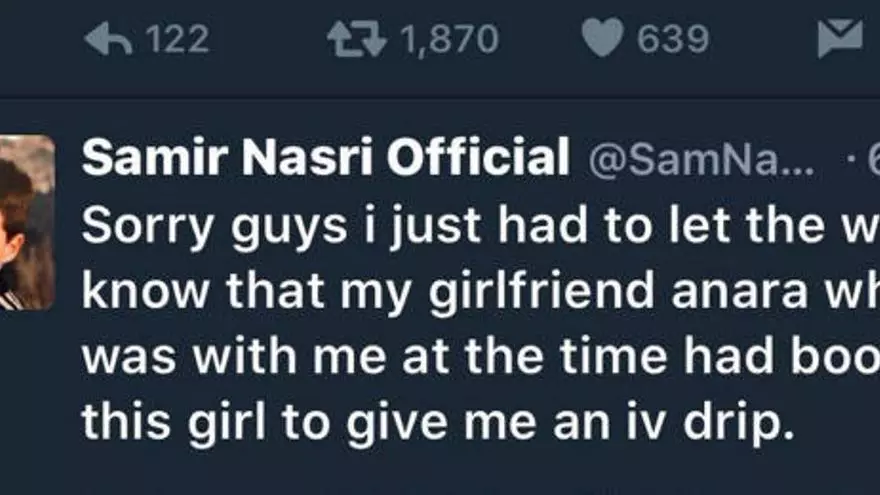Open the Samir Nasri Official profile name
Image resolution: width=880 pixels, height=495 pixels.
click(325, 158)
